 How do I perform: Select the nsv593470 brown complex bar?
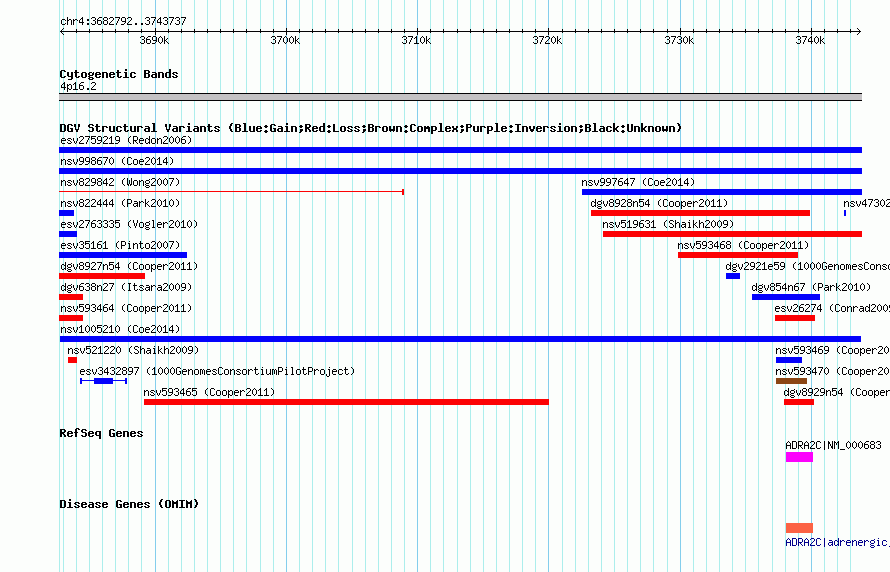click(791, 381)
